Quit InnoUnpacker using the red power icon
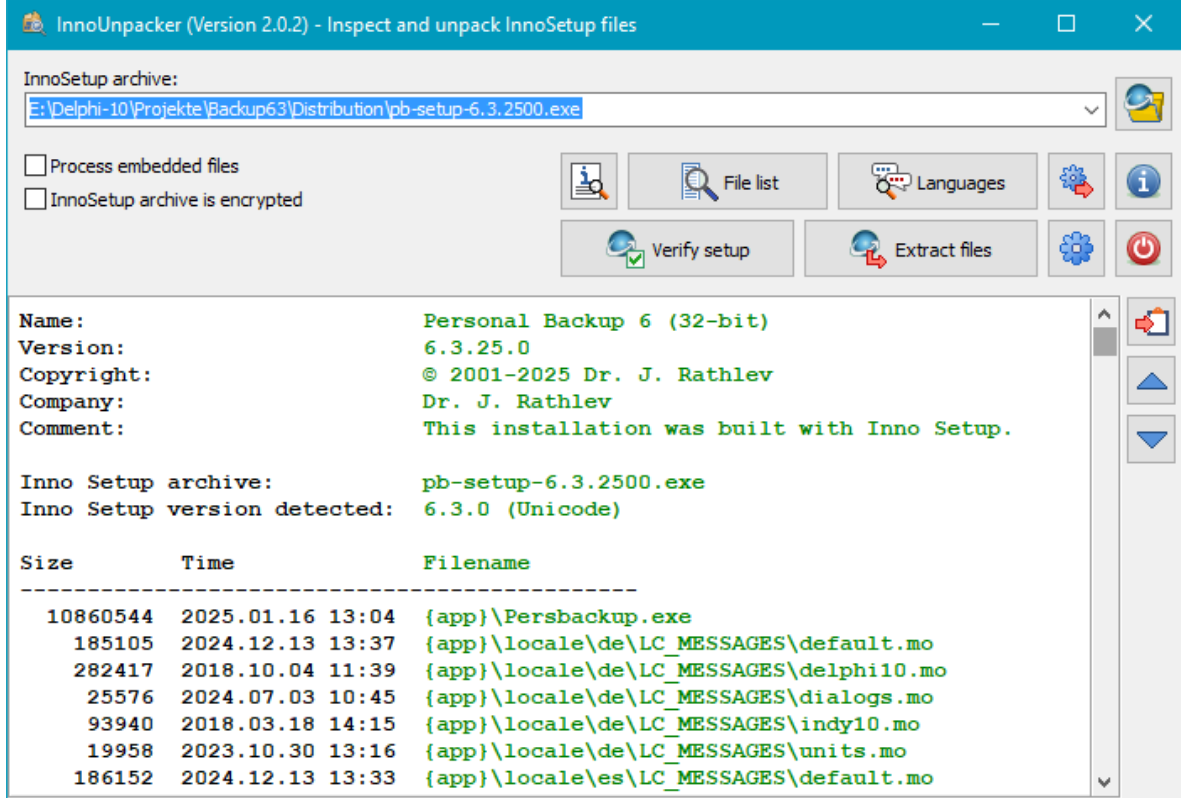 (1143, 248)
